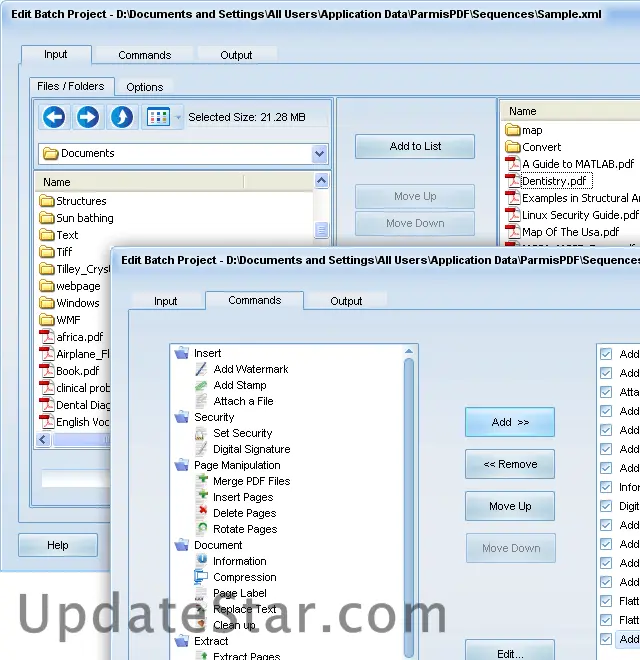Click the Rotate Pages command icon
This screenshot has height=660, width=640.
click(x=203, y=528)
